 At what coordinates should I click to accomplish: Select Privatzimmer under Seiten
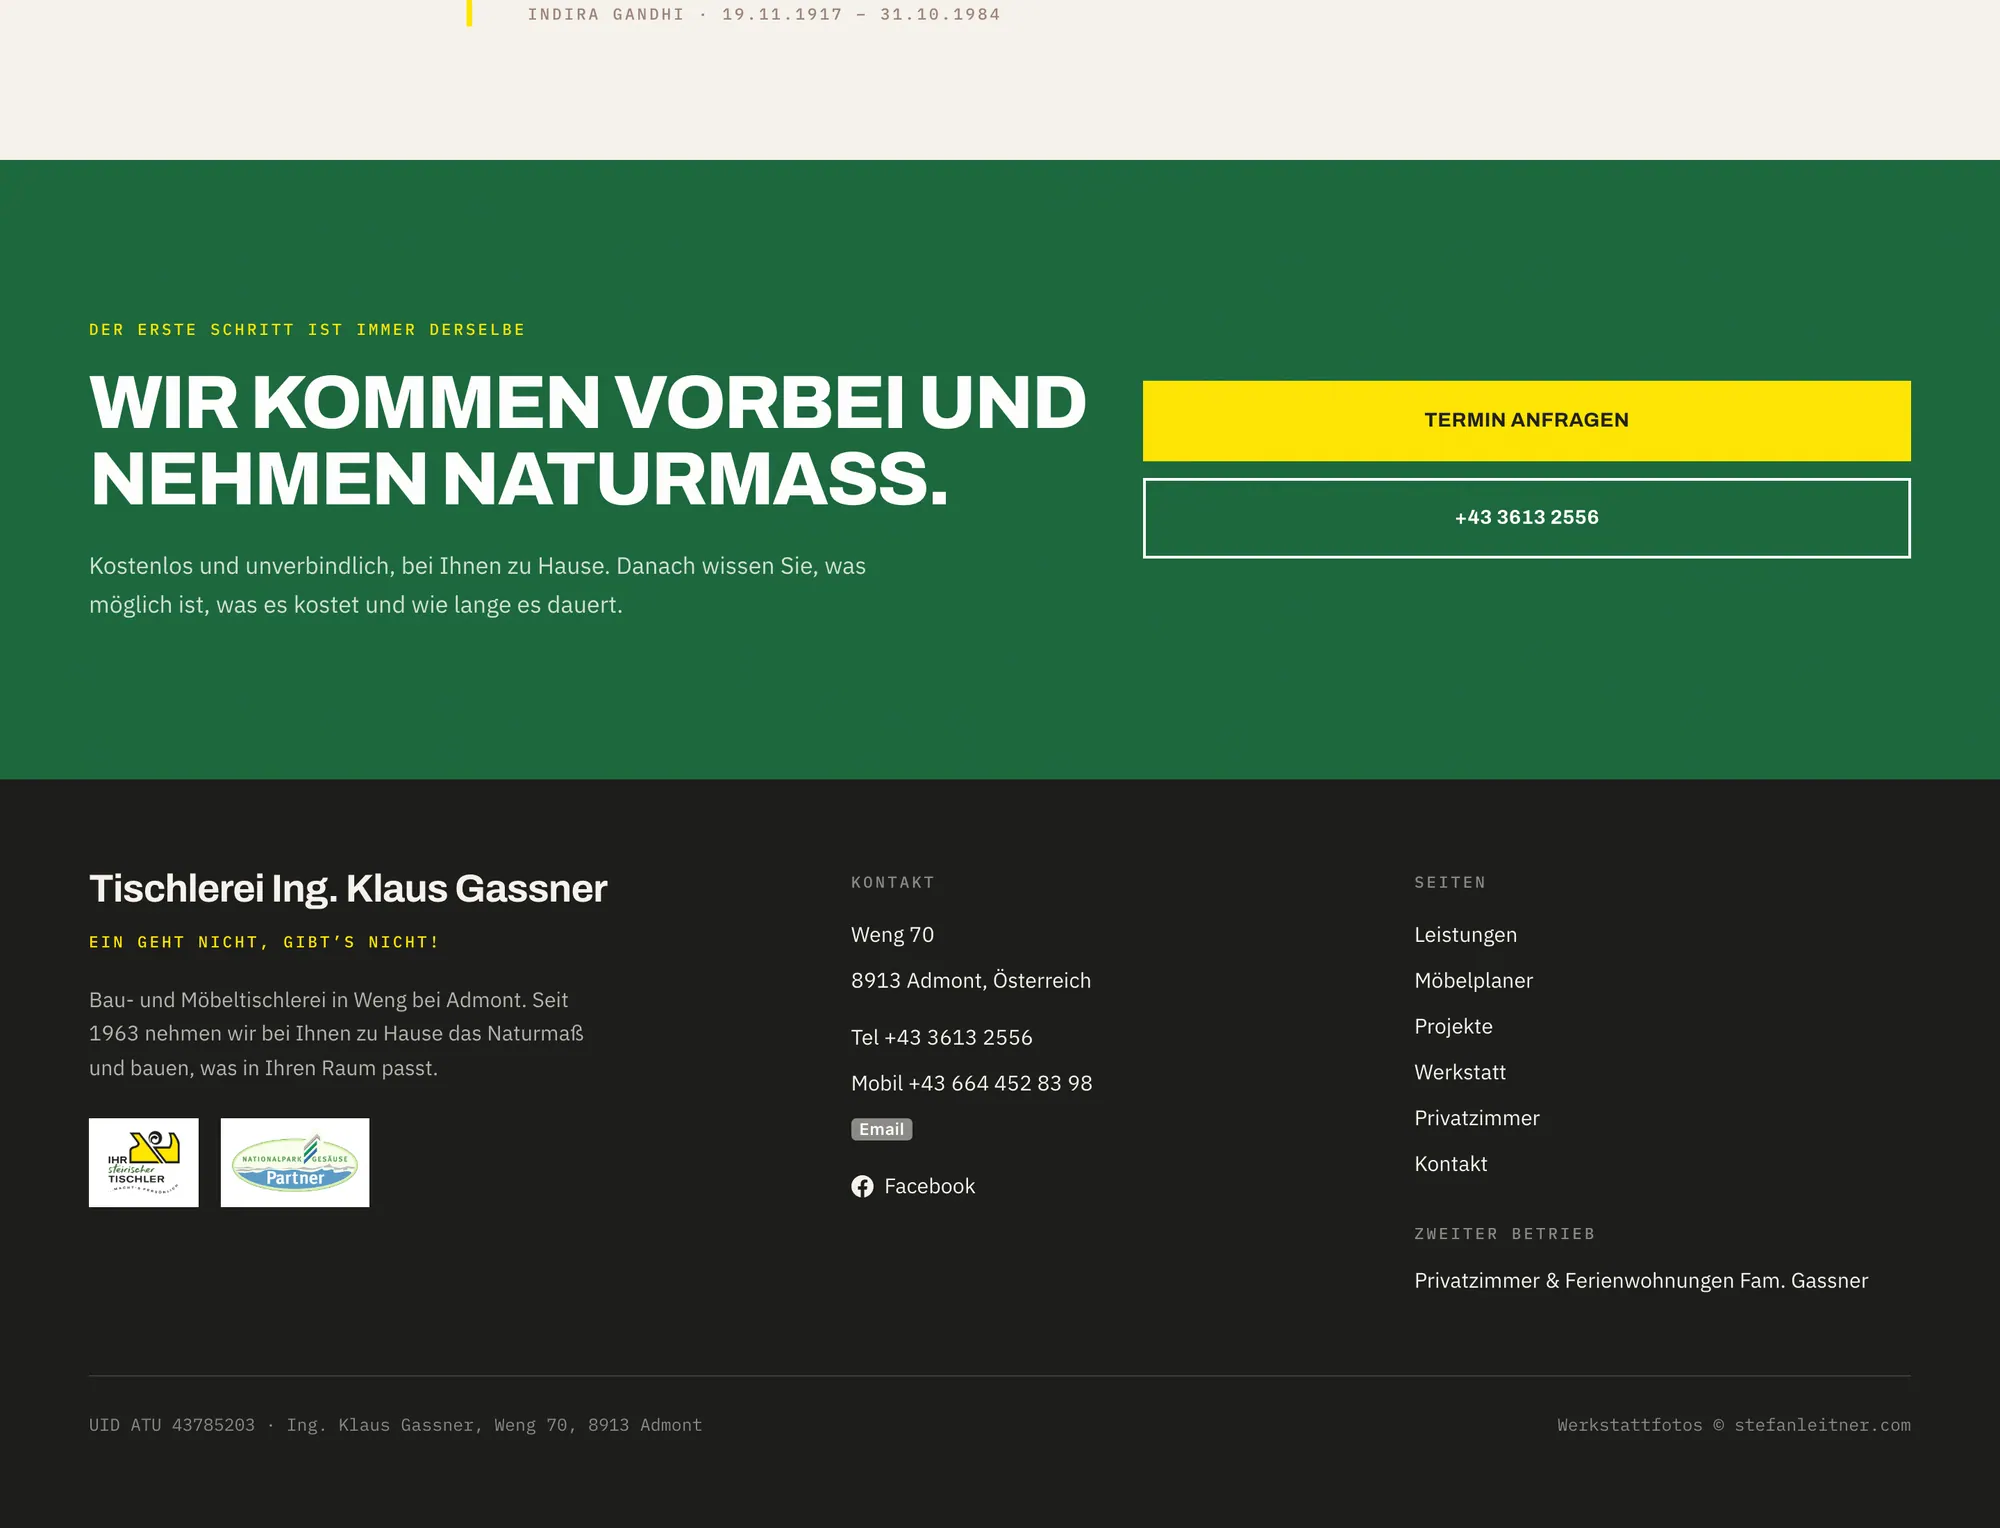click(1477, 1119)
